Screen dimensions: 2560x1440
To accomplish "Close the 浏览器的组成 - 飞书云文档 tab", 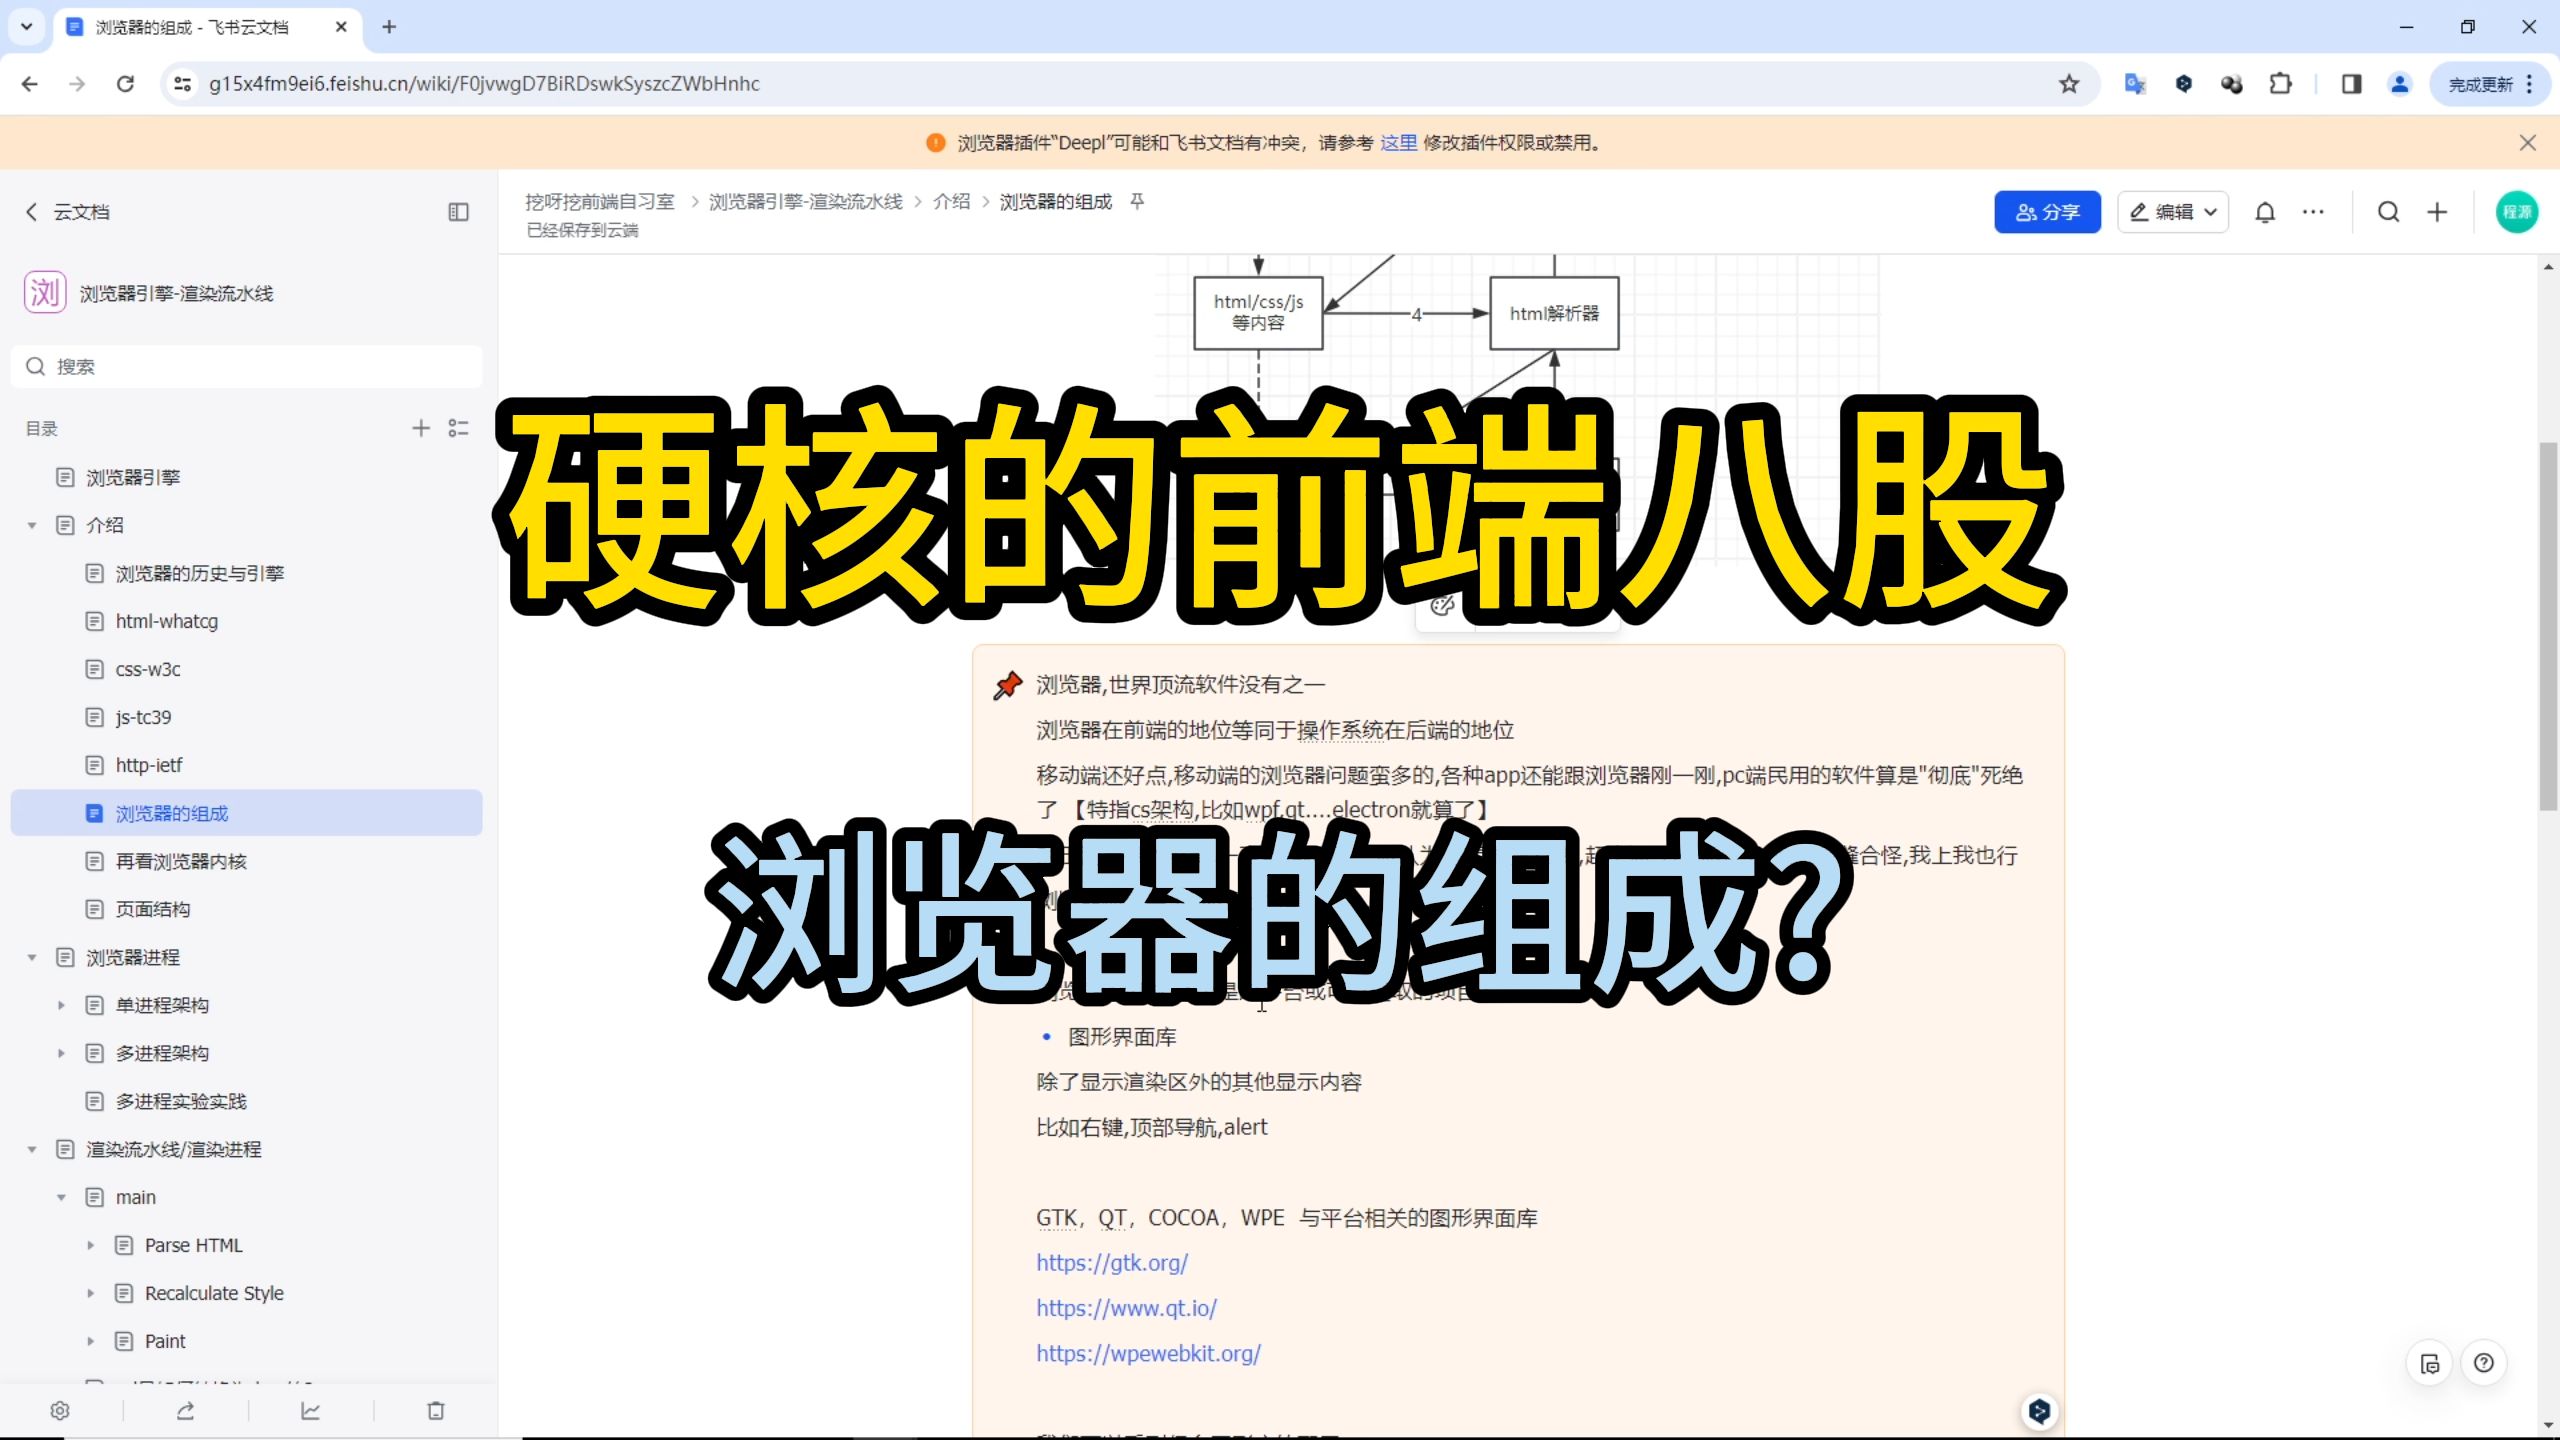I will pos(341,27).
